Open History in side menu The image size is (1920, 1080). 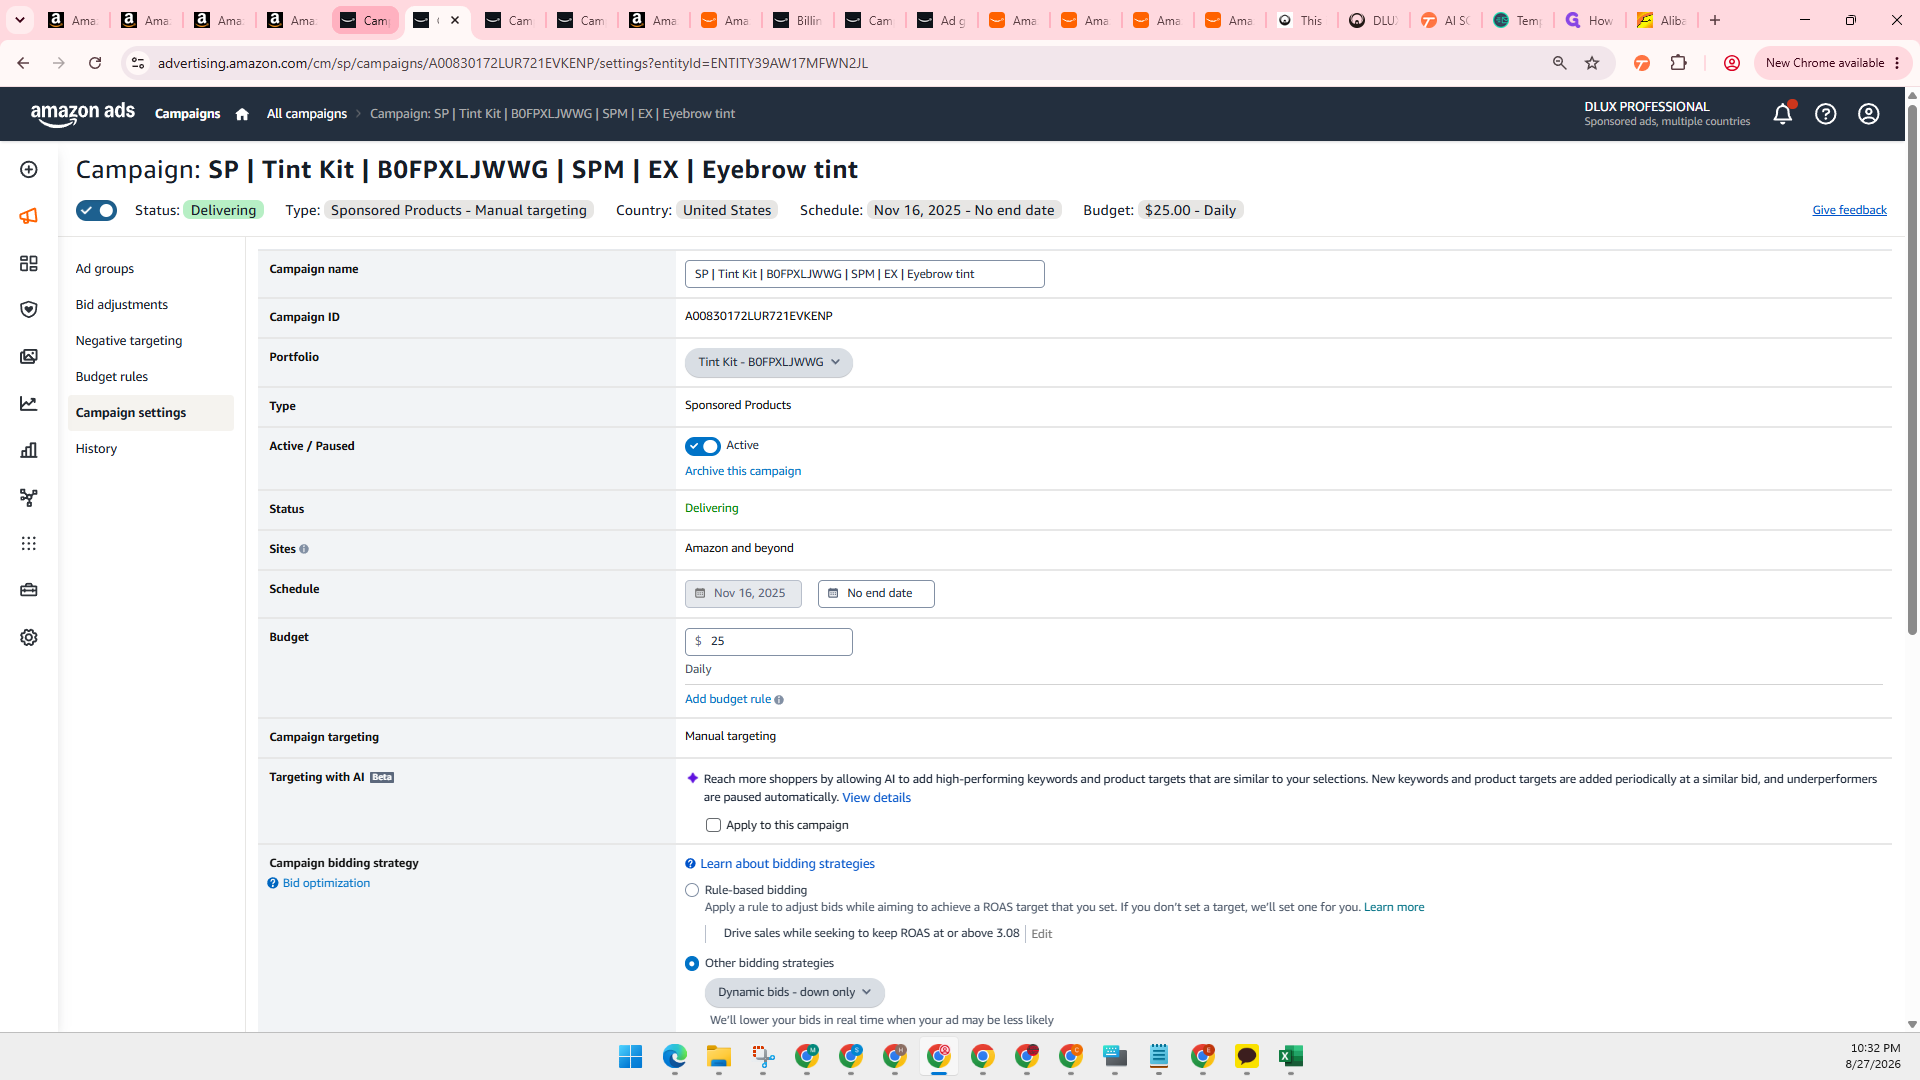click(96, 449)
